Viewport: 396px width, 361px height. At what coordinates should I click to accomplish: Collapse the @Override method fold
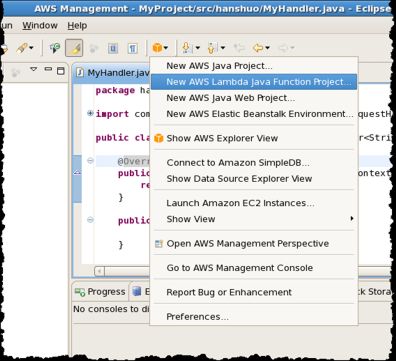click(90, 161)
